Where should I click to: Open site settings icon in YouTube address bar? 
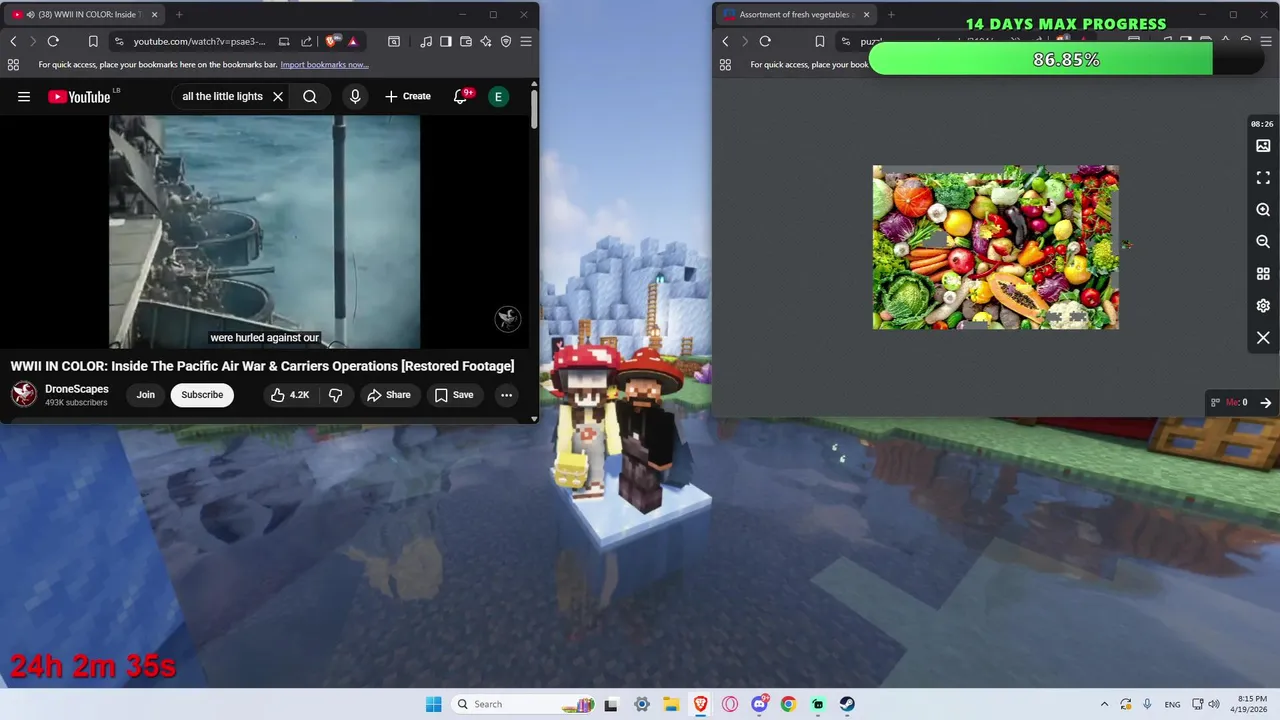[119, 41]
